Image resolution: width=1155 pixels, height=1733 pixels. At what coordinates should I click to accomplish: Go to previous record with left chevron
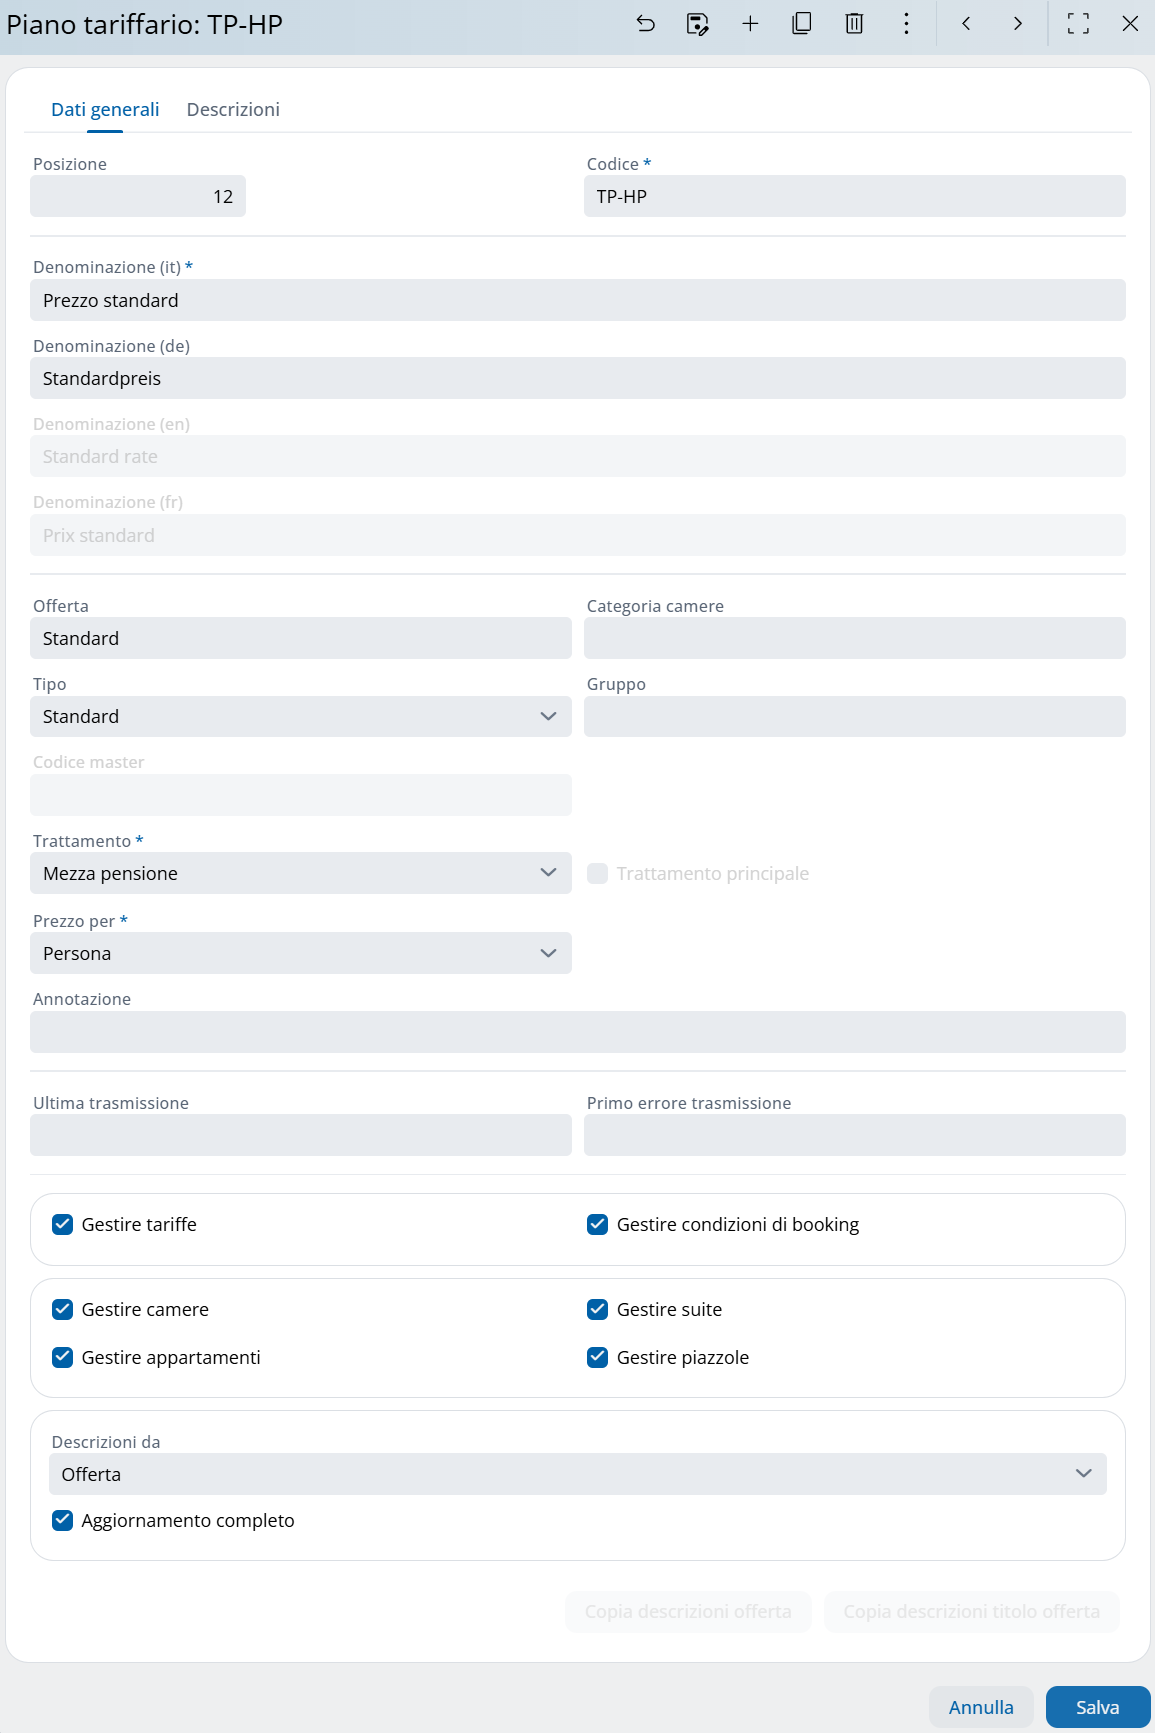(966, 24)
